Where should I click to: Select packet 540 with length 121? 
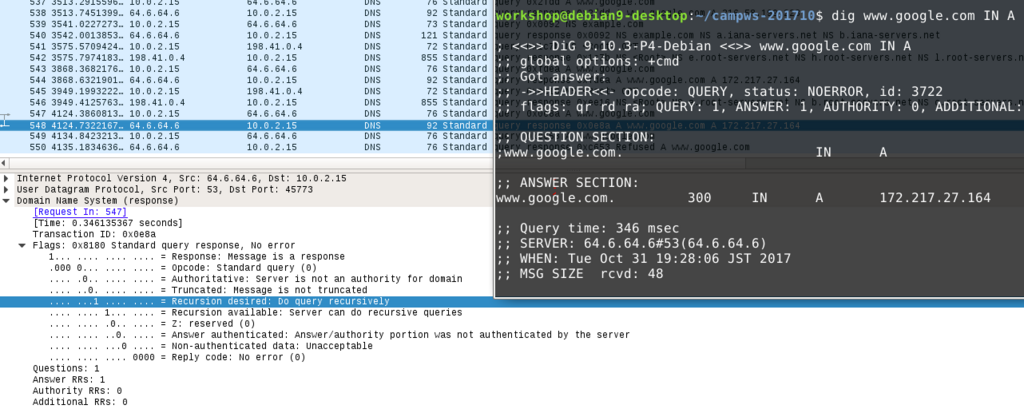click(247, 35)
